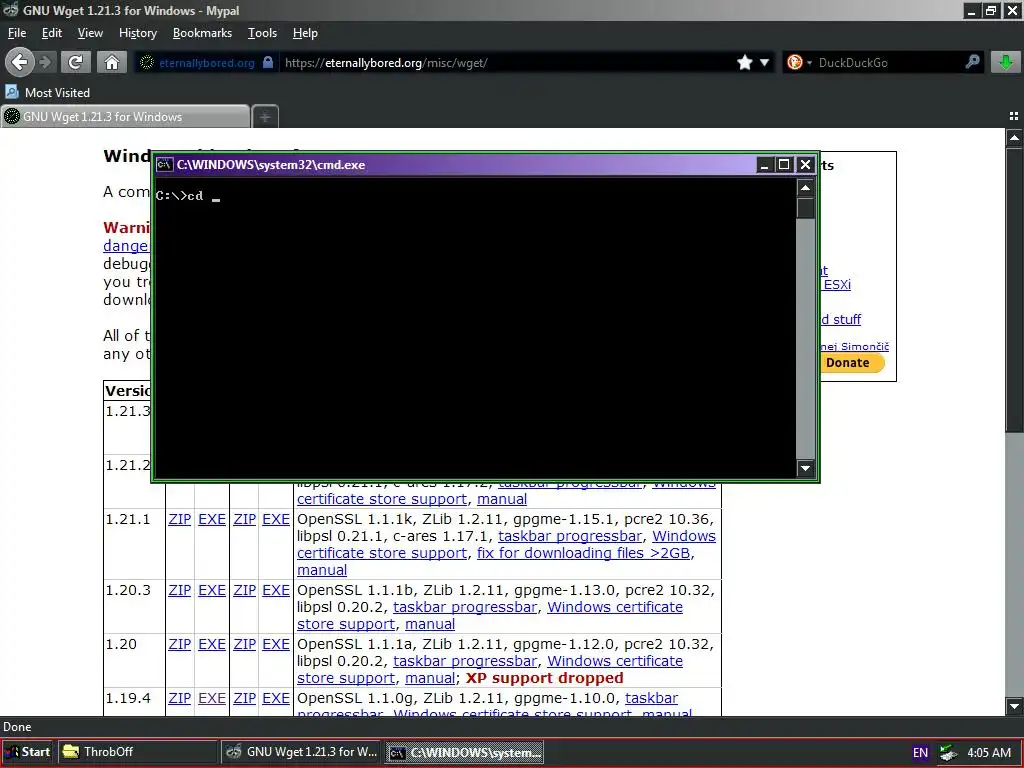
Task: Click the Most Visited bookmarks icon
Action: click(12, 92)
